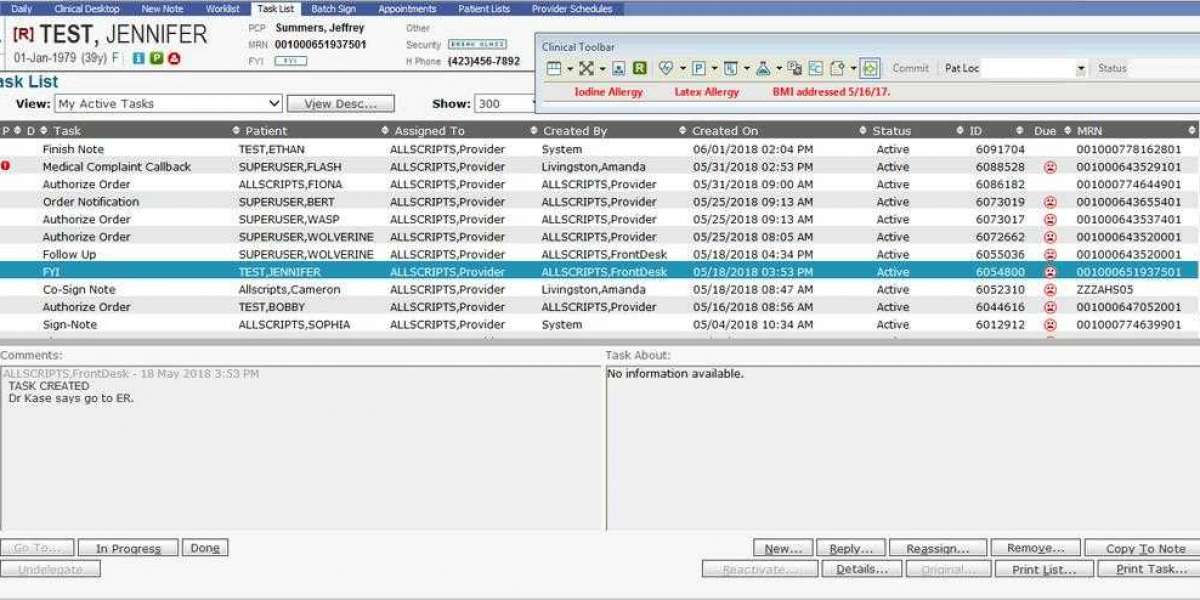1200x600 pixels.
Task: Expand the arrow next to the grid icon
Action: 570,69
